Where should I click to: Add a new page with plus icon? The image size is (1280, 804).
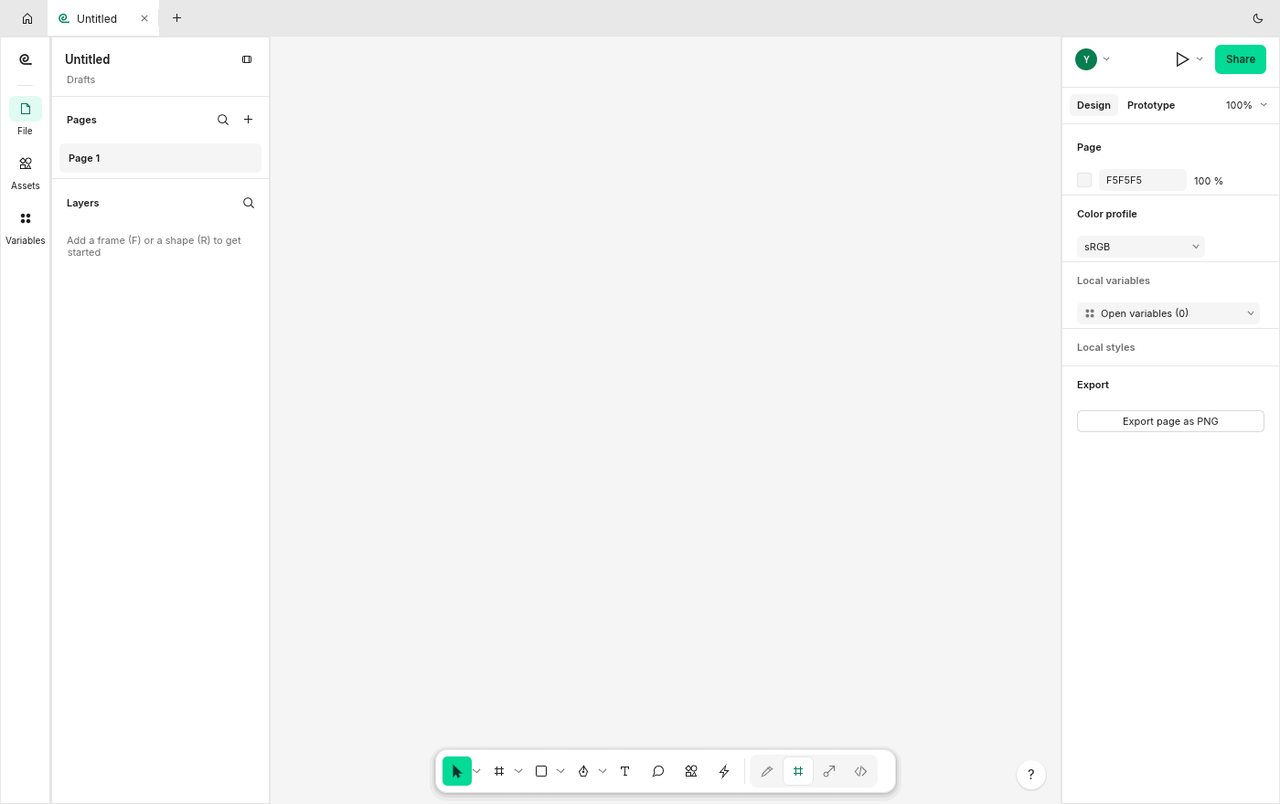pyautogui.click(x=248, y=119)
